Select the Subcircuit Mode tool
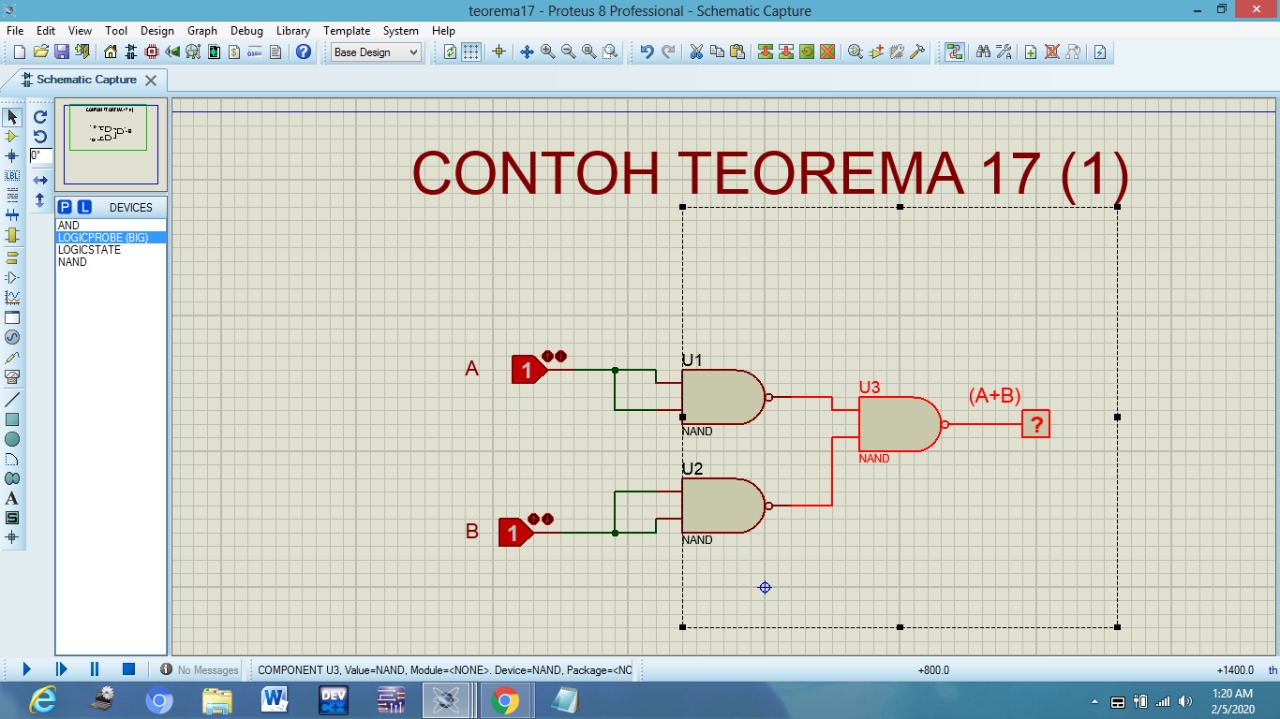The height and width of the screenshot is (719, 1280). tap(12, 235)
